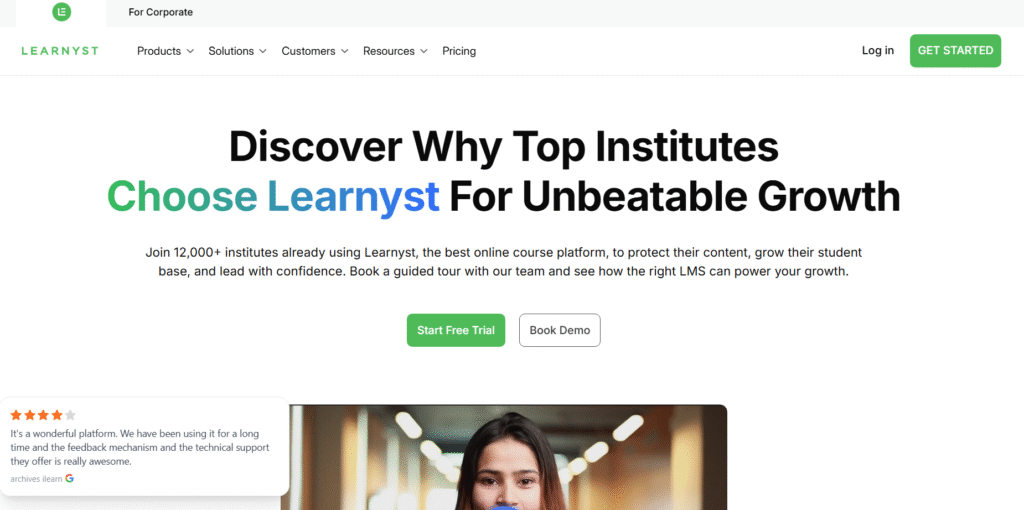Click the first orange review star
The width and height of the screenshot is (1024, 510).
(16, 415)
